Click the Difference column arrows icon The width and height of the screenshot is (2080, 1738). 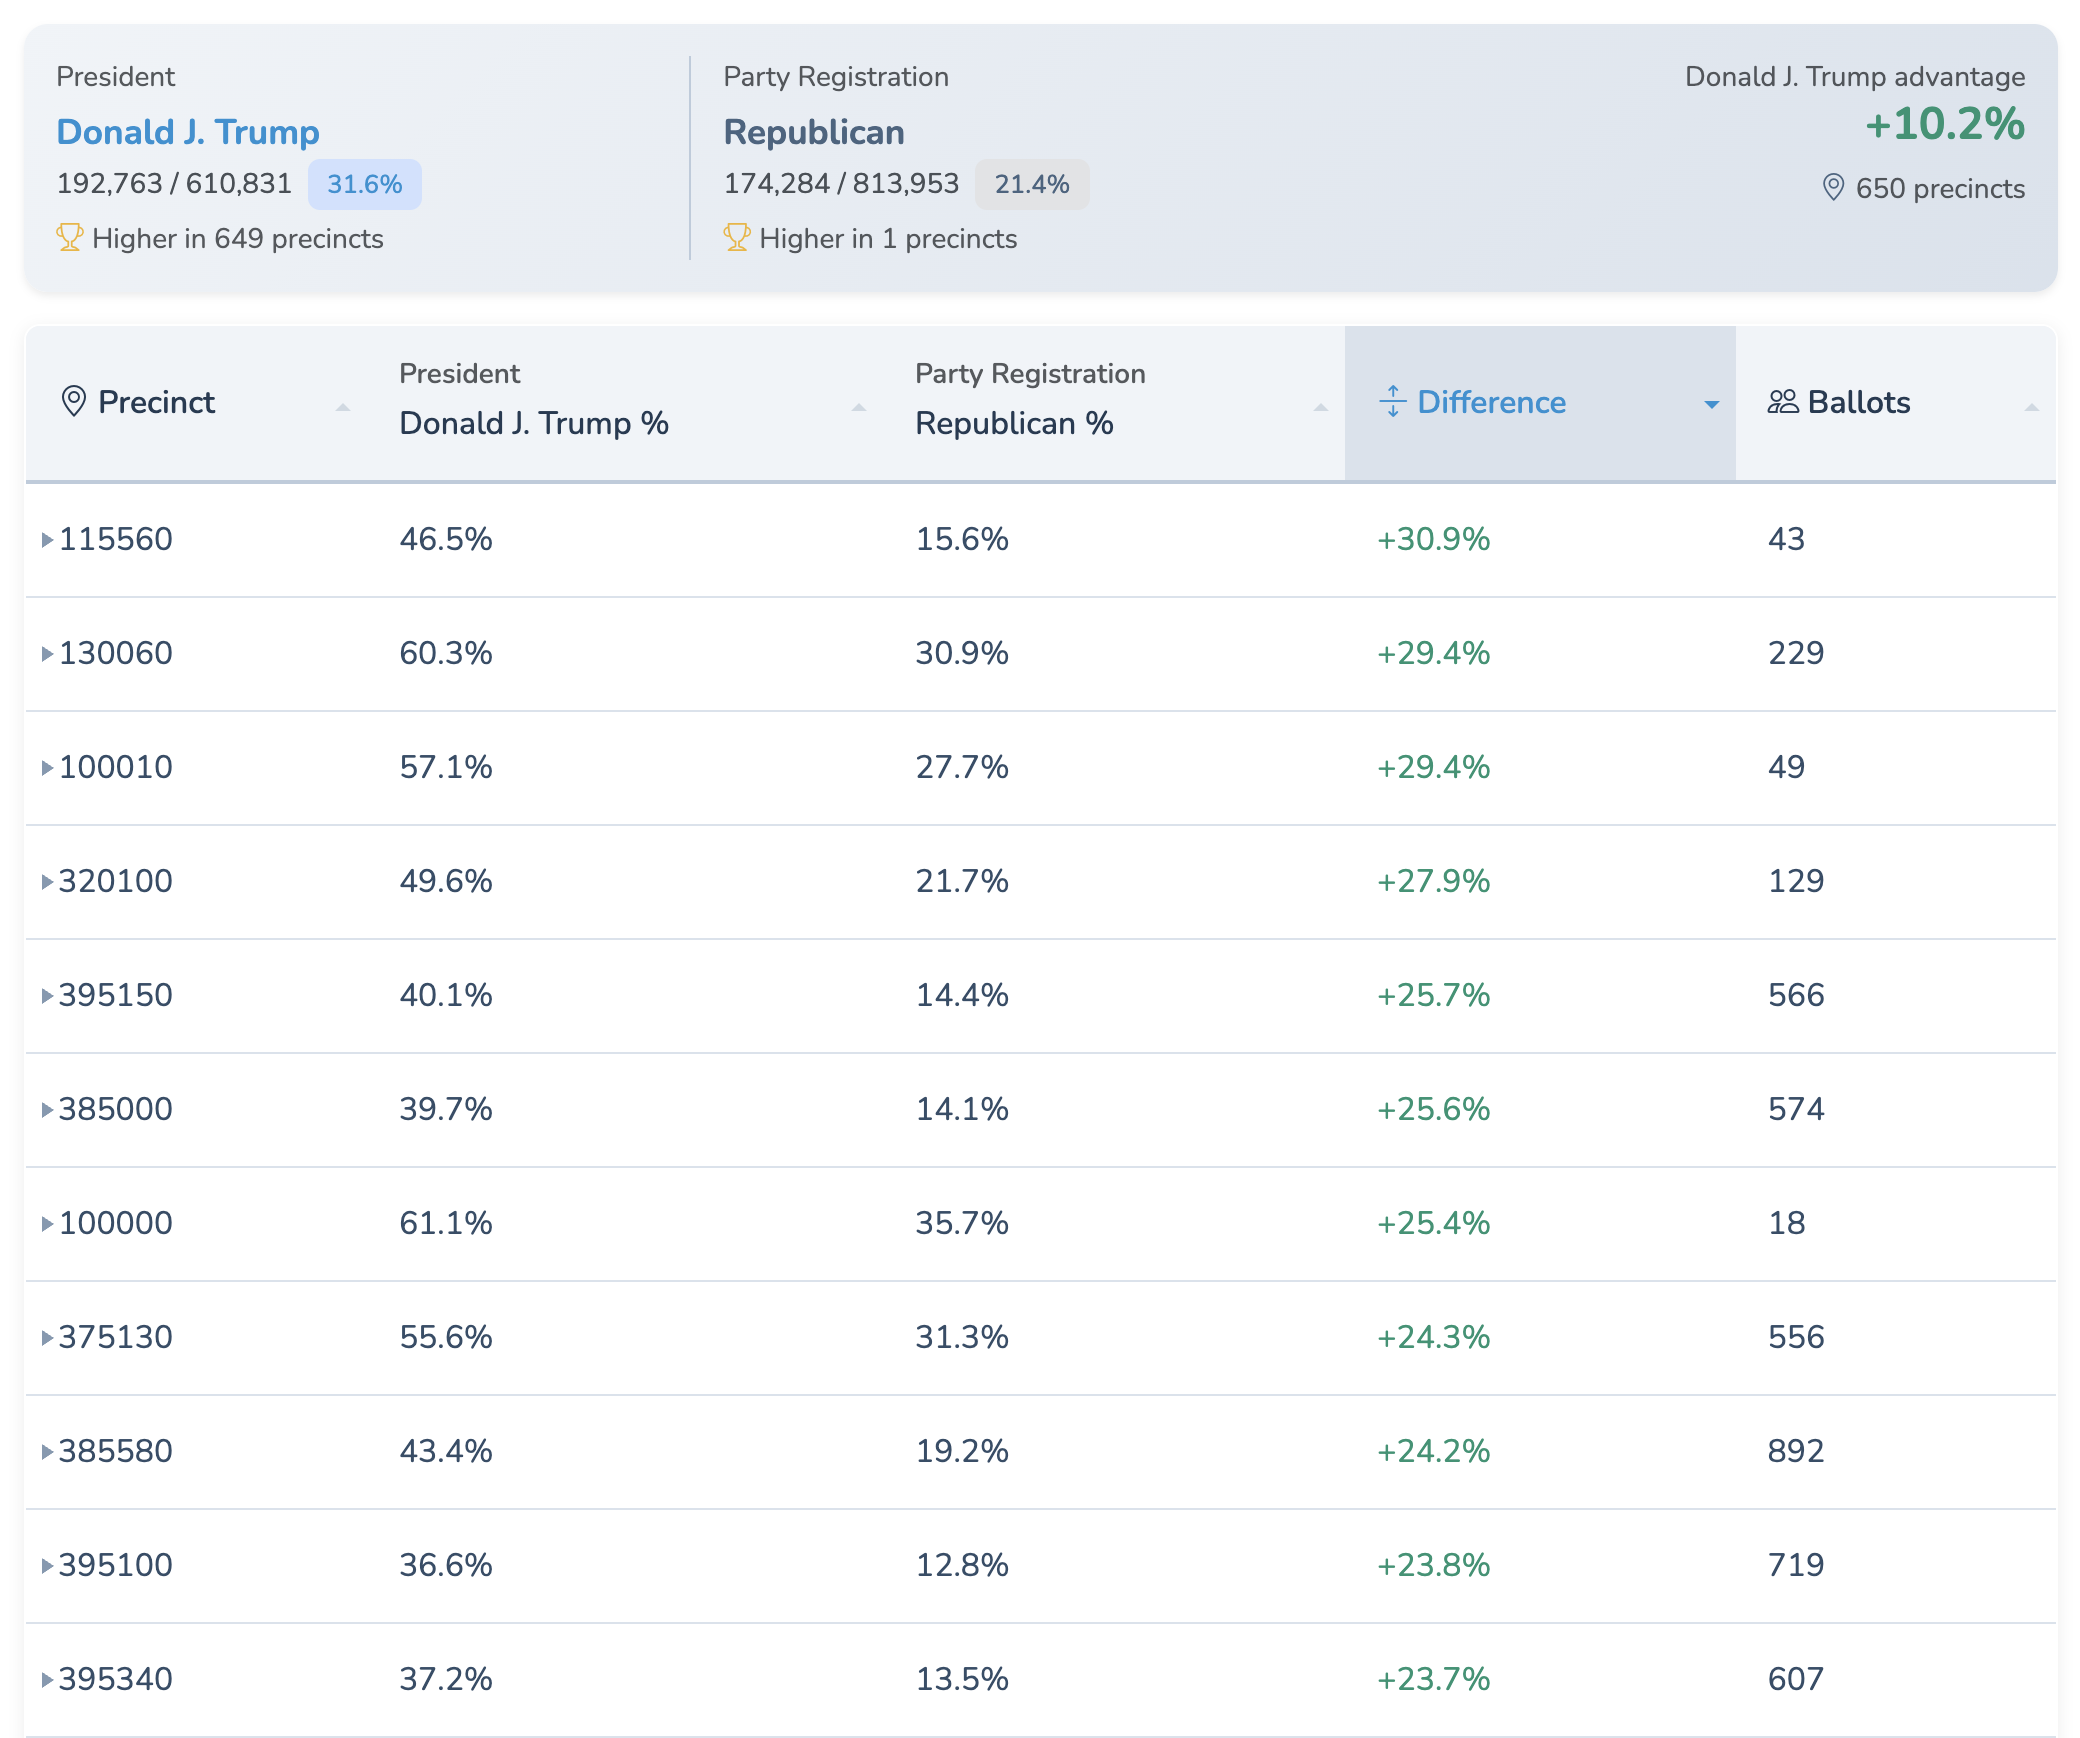pyautogui.click(x=1392, y=402)
